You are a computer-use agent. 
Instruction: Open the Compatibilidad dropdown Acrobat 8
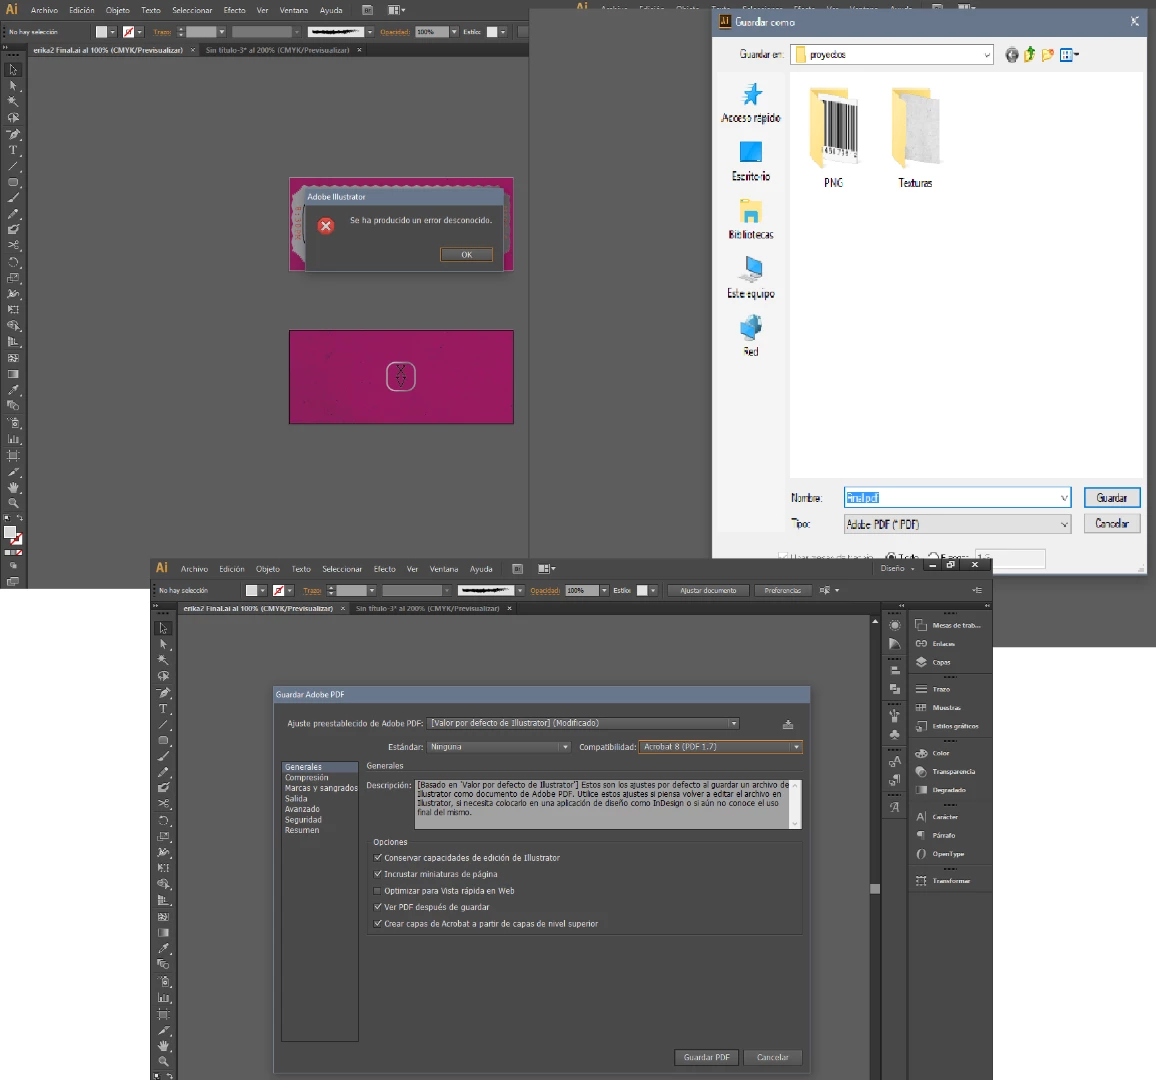tap(720, 747)
